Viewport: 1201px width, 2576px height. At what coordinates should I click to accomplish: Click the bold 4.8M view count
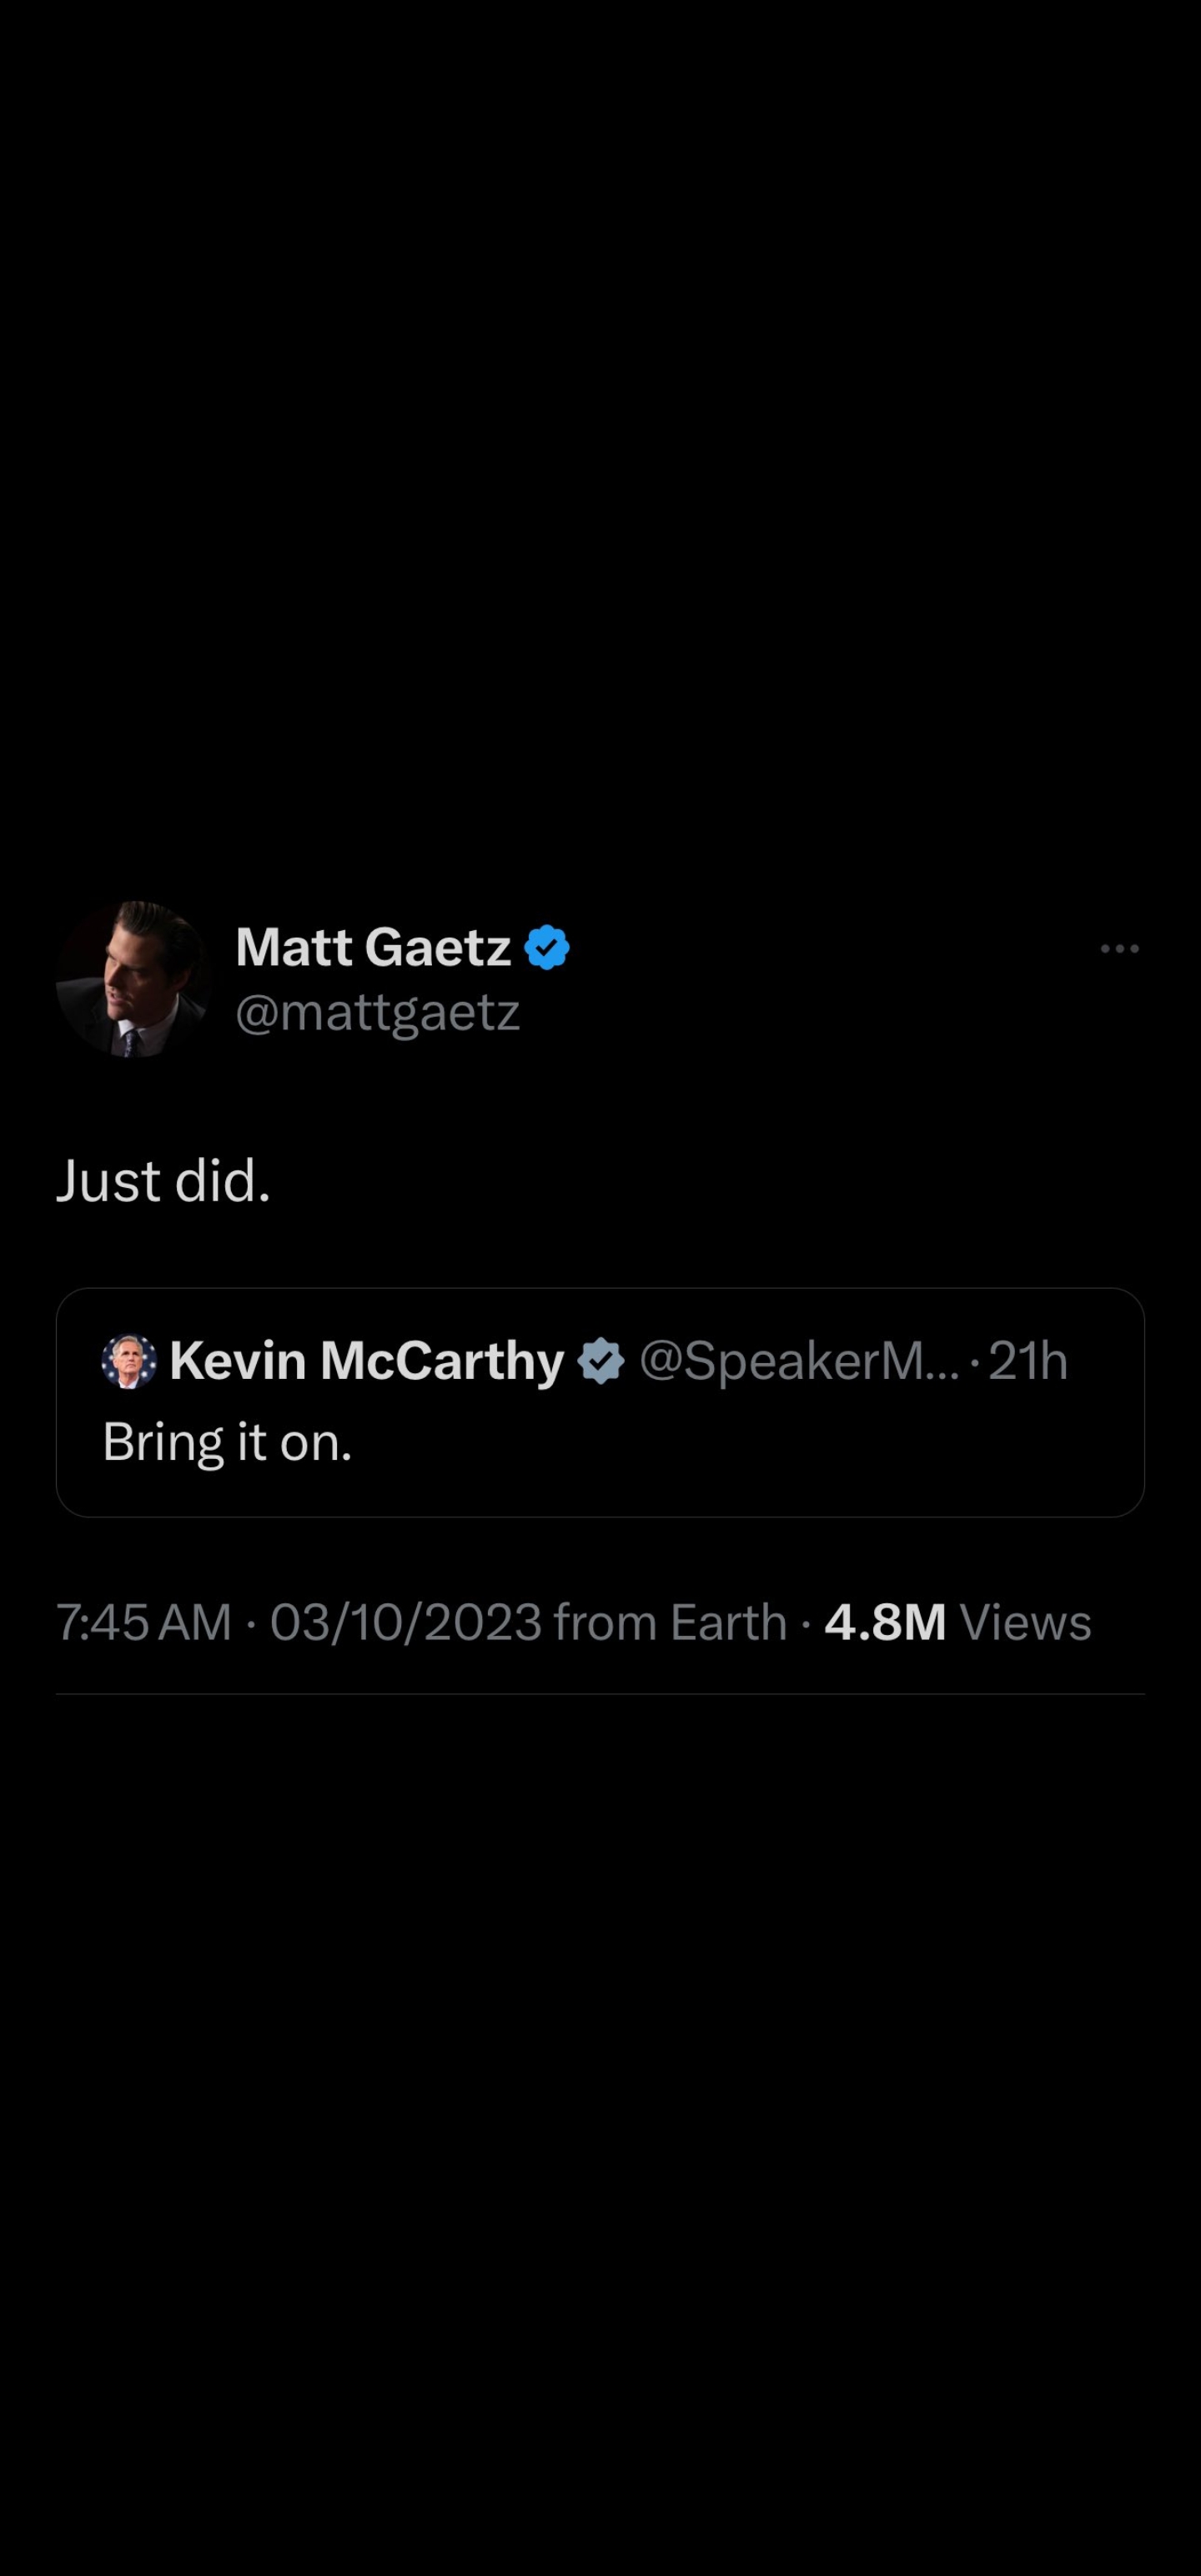click(x=885, y=1622)
